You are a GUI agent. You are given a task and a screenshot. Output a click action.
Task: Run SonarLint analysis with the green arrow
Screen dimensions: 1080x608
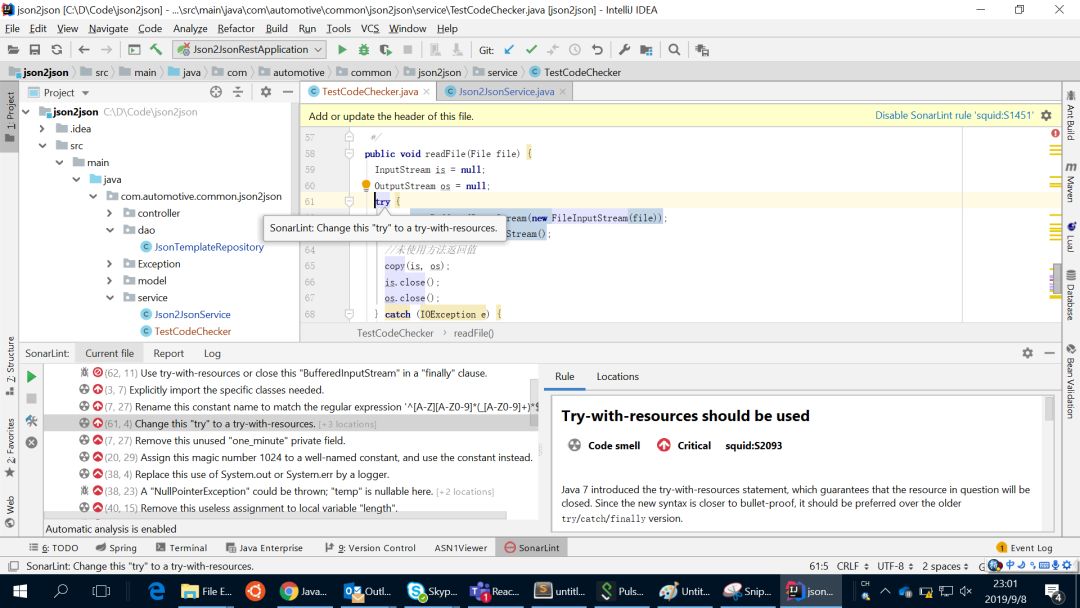pyautogui.click(x=31, y=377)
